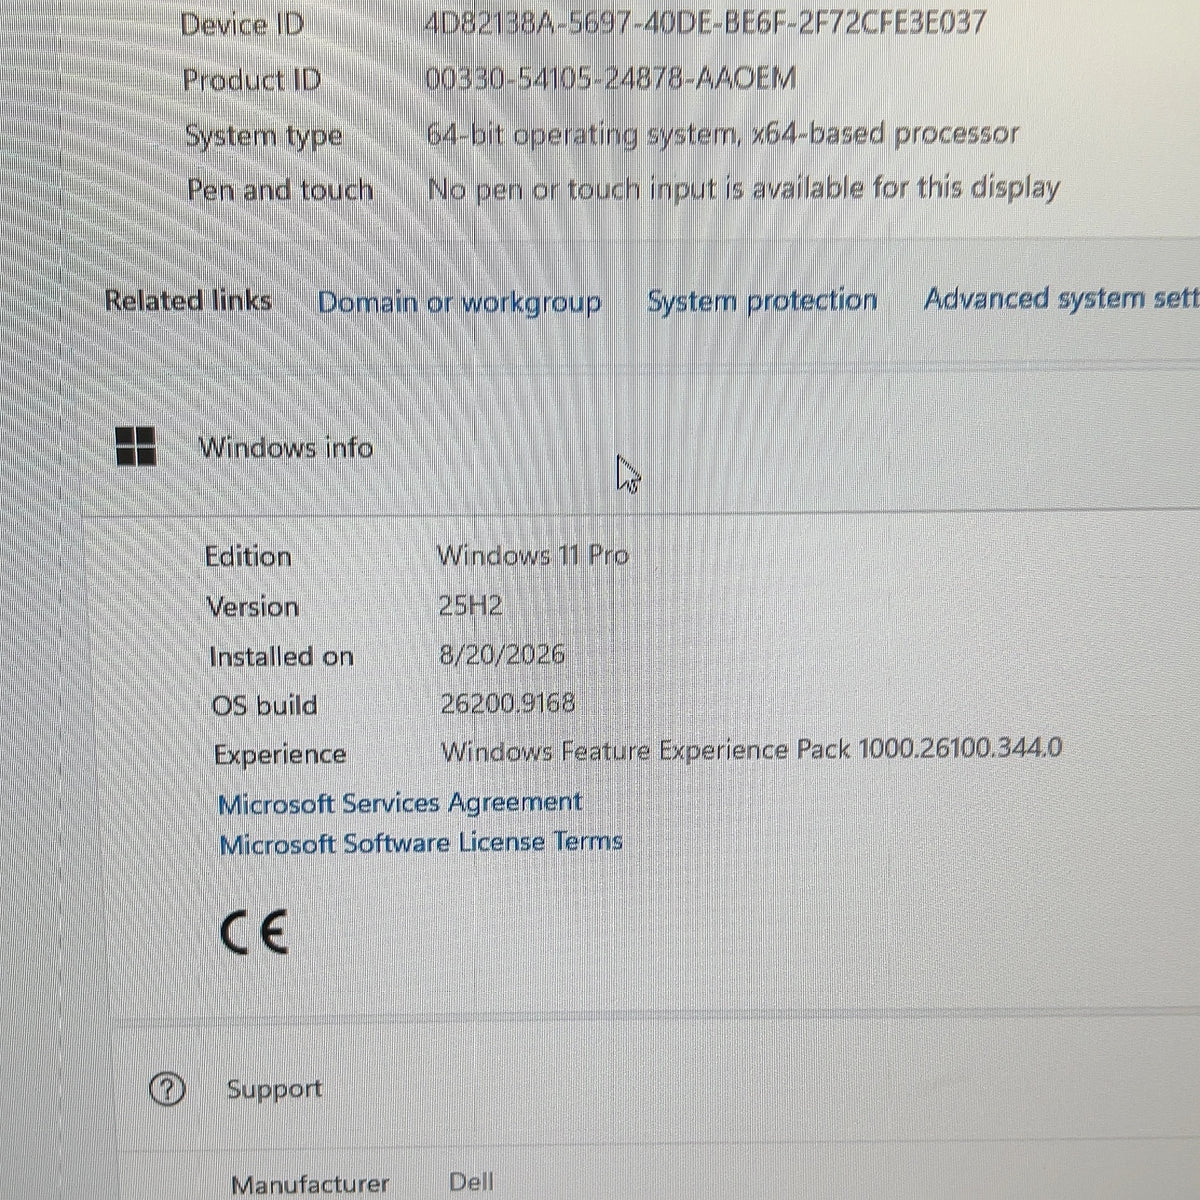The height and width of the screenshot is (1200, 1200).
Task: Click the installed on date 8/20/2026
Action: [x=502, y=654]
